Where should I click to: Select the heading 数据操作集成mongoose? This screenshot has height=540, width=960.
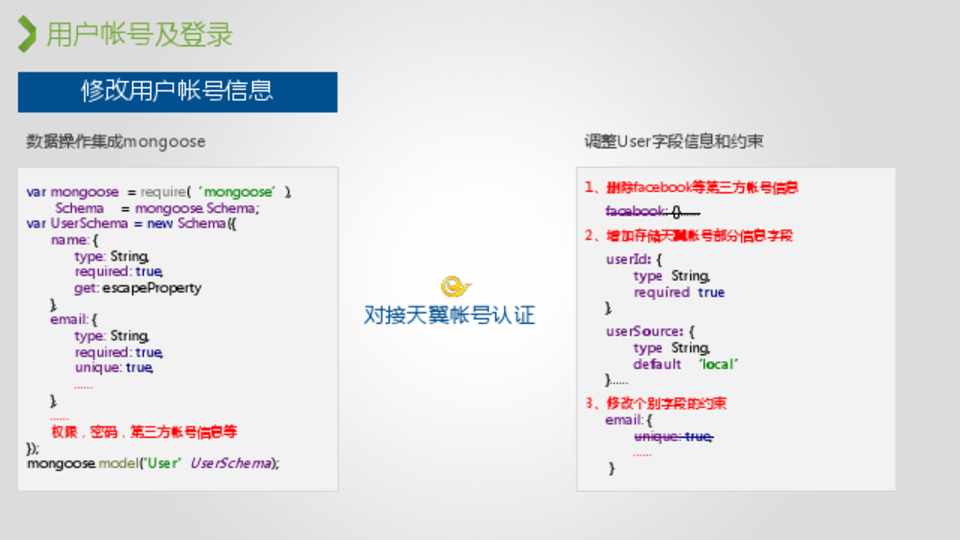click(x=115, y=142)
